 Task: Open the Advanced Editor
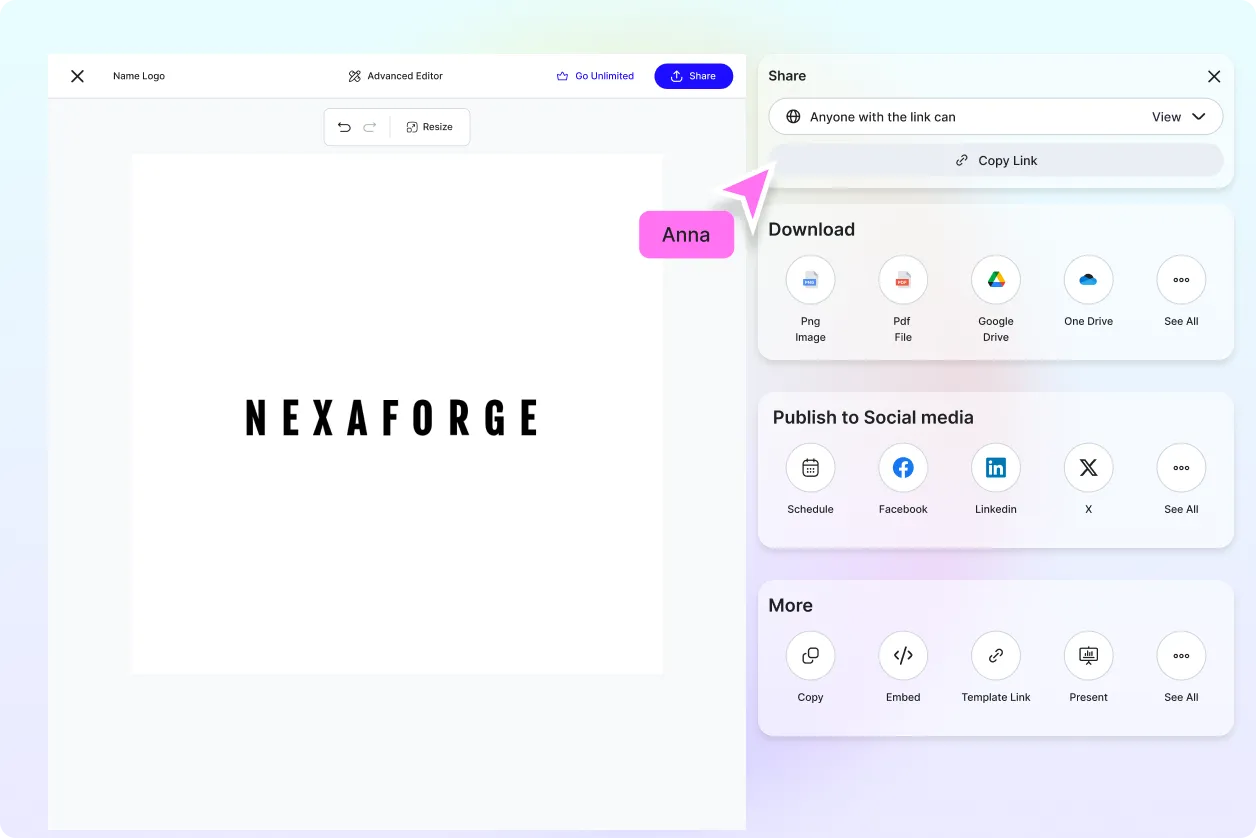(x=395, y=76)
